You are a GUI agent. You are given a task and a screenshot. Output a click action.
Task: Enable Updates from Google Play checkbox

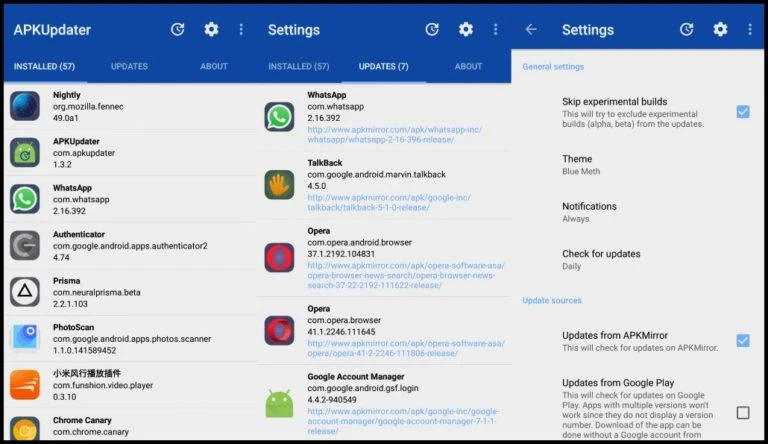coord(743,413)
